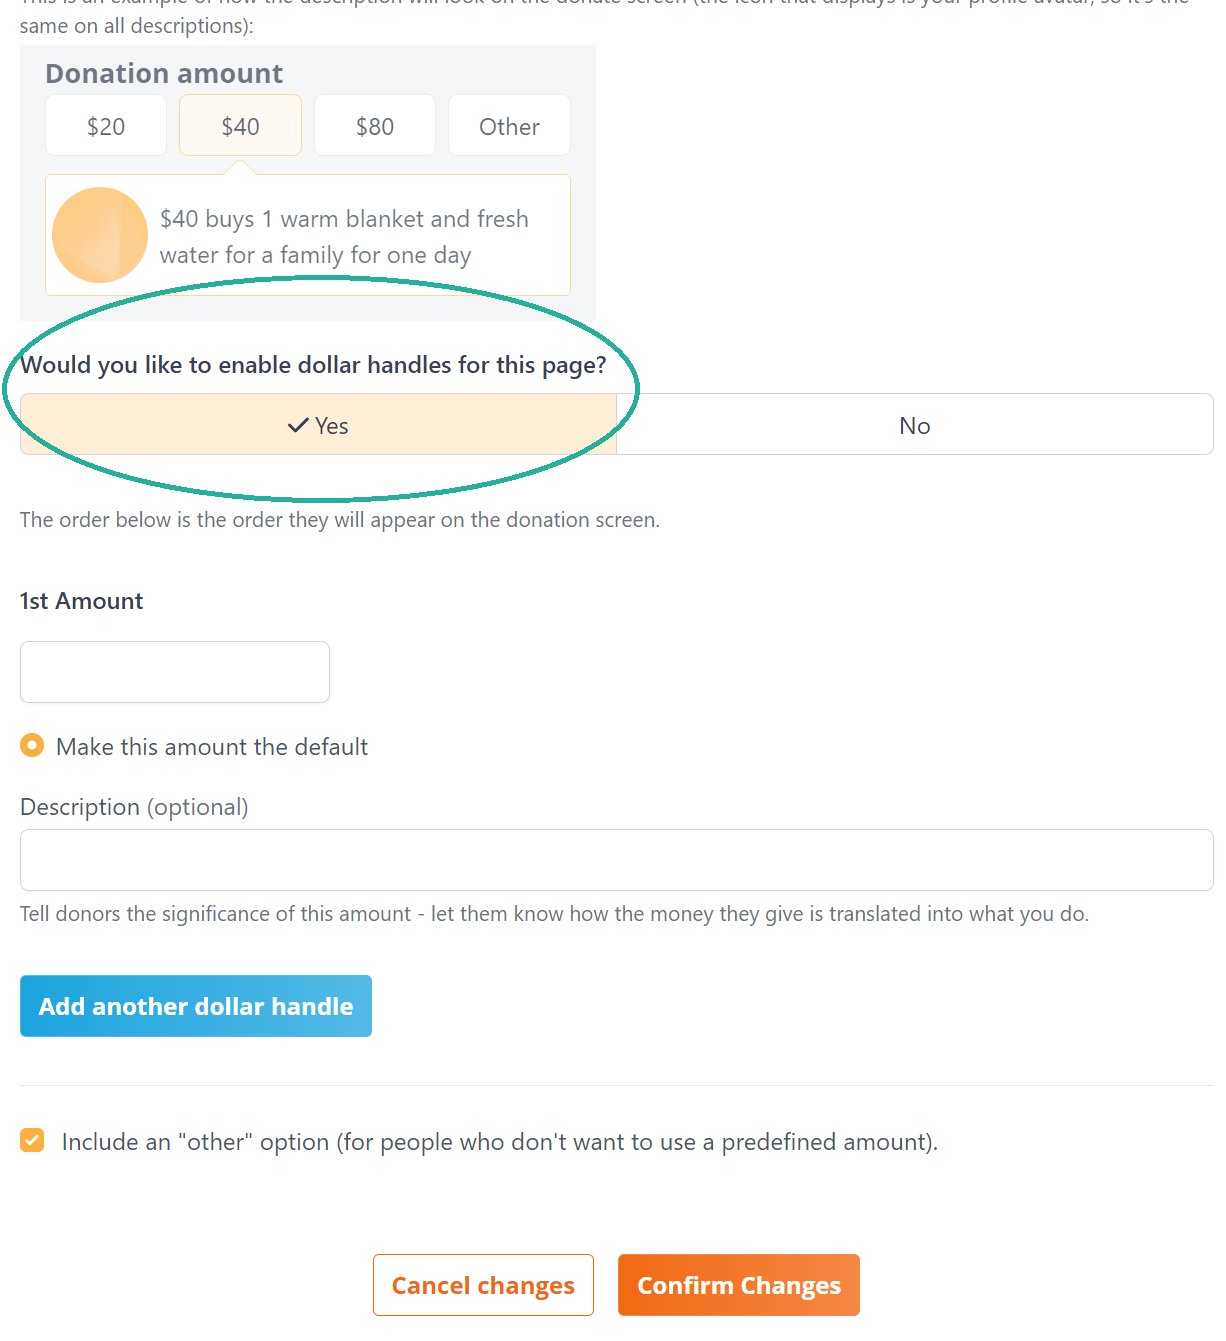This screenshot has width=1226, height=1341.
Task: Click into the Description (optional) text box
Action: pos(617,860)
